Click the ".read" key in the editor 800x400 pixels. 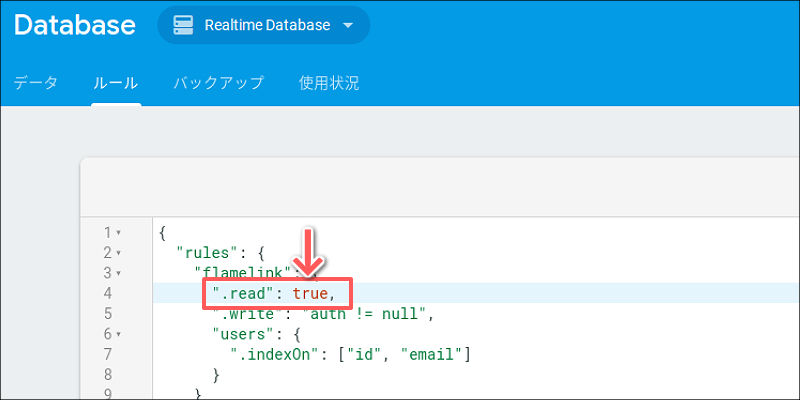click(244, 293)
